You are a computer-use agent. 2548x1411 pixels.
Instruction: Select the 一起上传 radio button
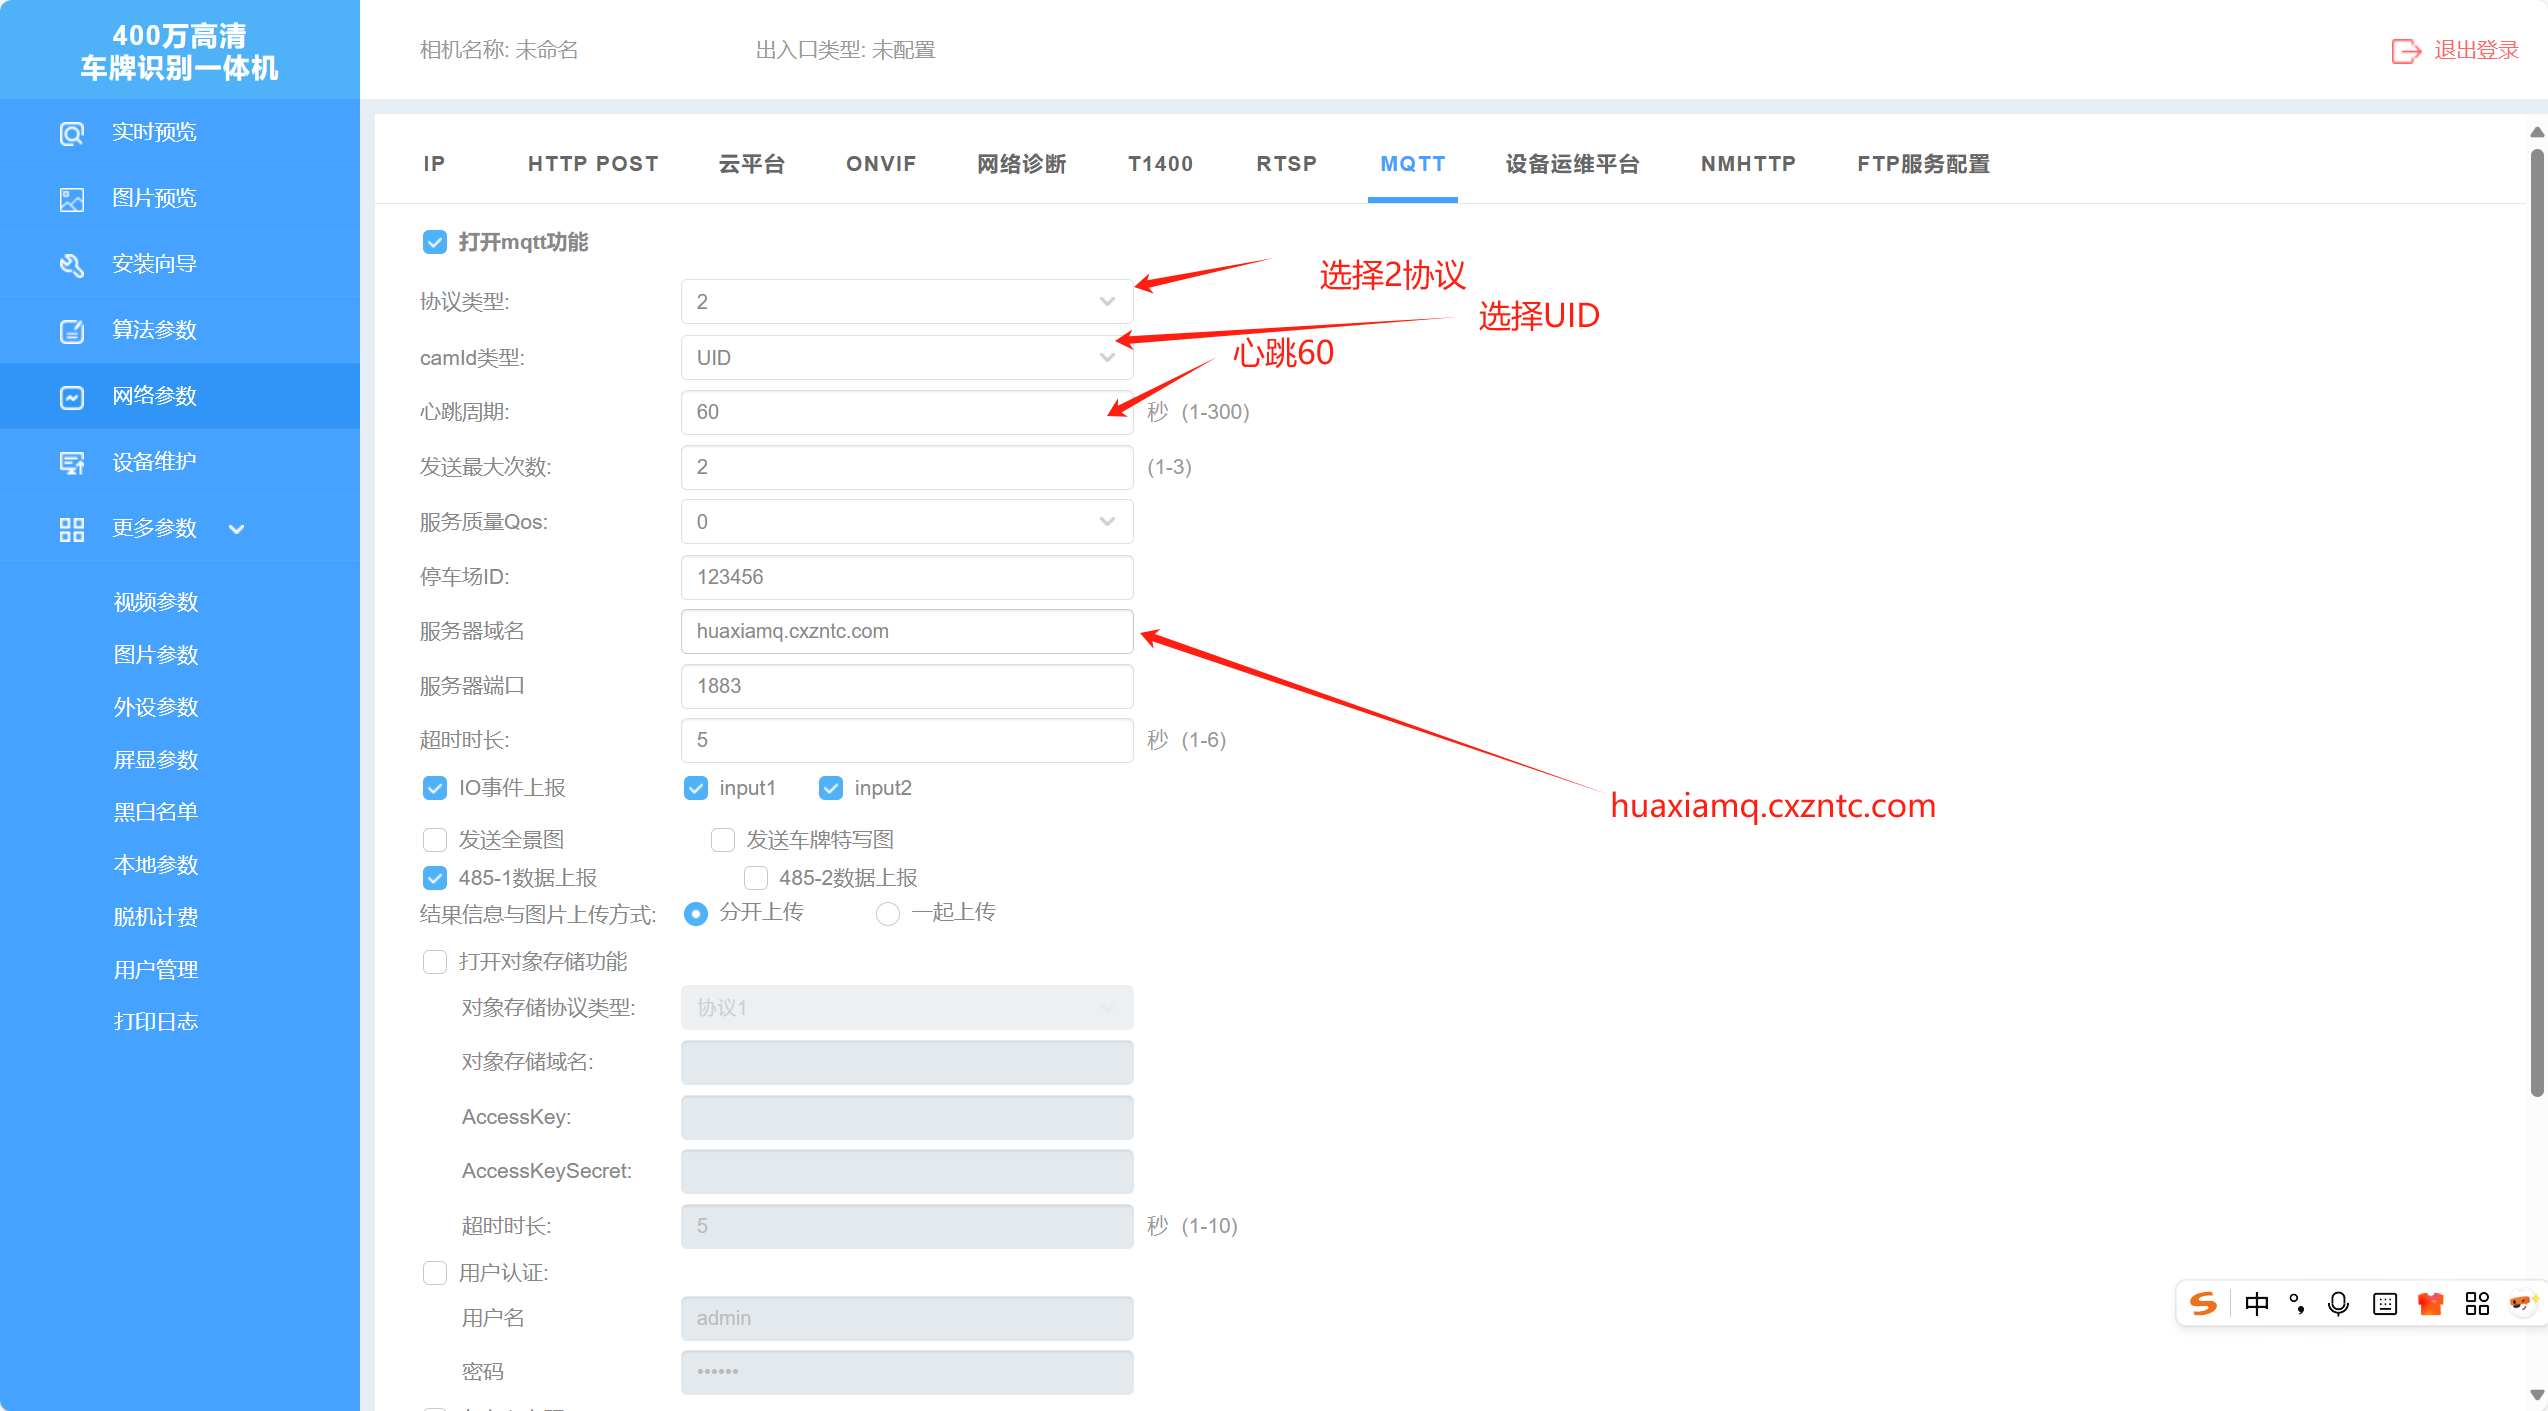888,914
